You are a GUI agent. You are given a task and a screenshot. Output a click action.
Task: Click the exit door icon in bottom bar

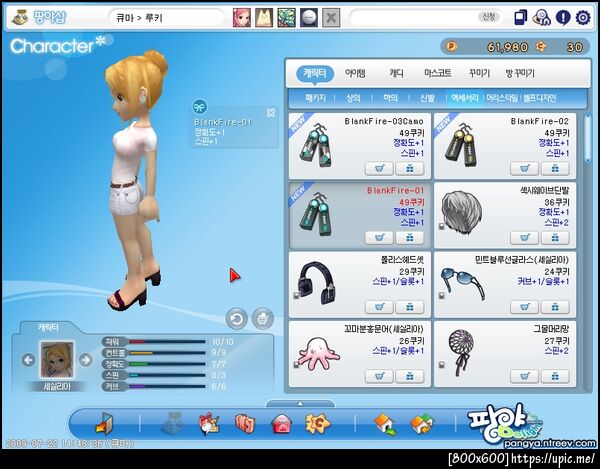coord(104,423)
